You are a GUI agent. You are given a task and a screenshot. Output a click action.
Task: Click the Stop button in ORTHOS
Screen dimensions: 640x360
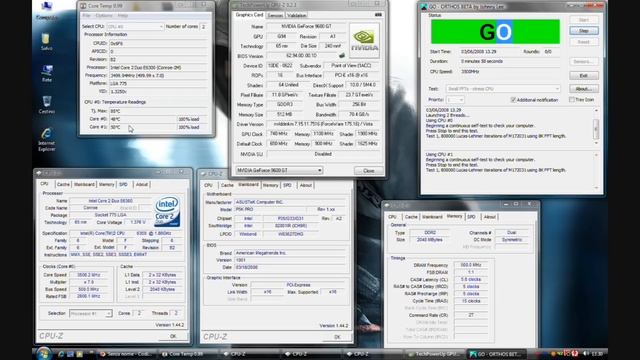coord(584,31)
